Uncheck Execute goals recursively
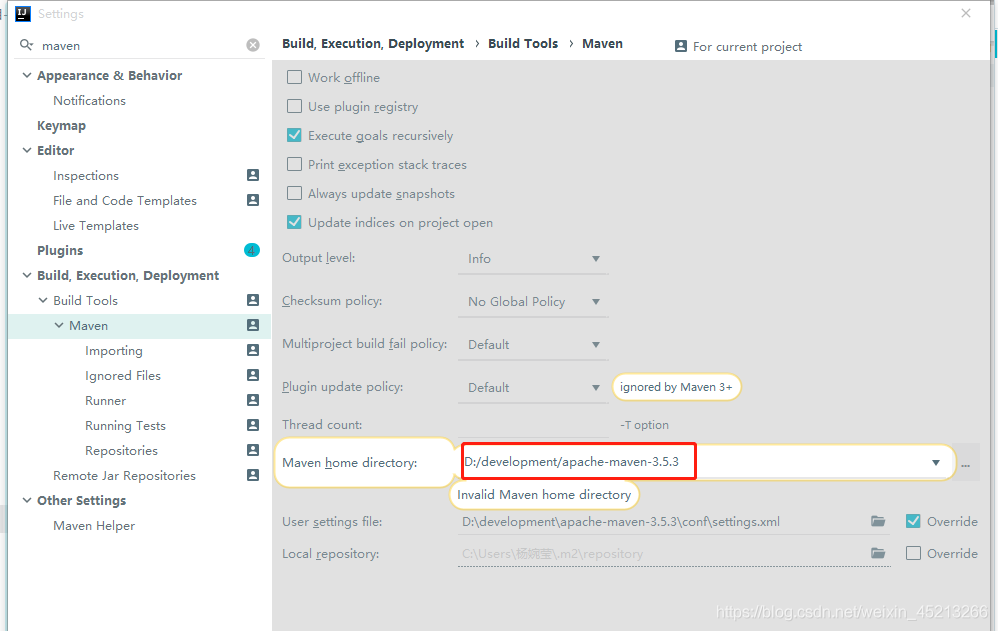This screenshot has height=631, width=998. (x=294, y=135)
